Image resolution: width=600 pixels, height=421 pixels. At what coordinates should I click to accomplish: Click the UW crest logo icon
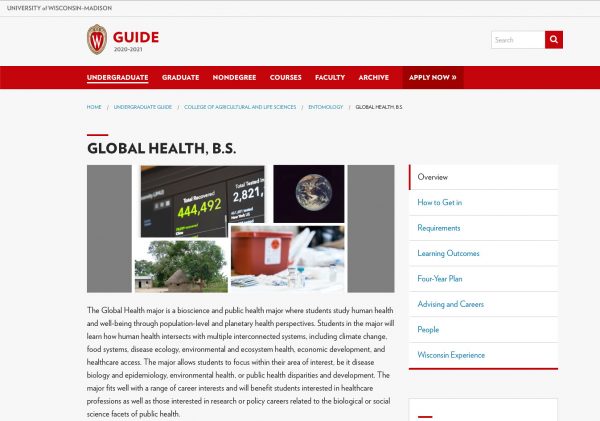tap(97, 40)
